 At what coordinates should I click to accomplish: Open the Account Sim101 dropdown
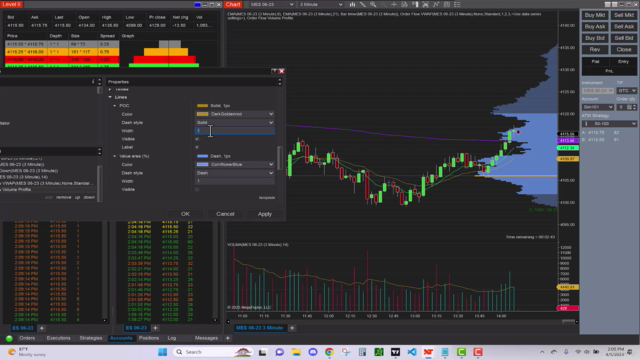(598, 107)
